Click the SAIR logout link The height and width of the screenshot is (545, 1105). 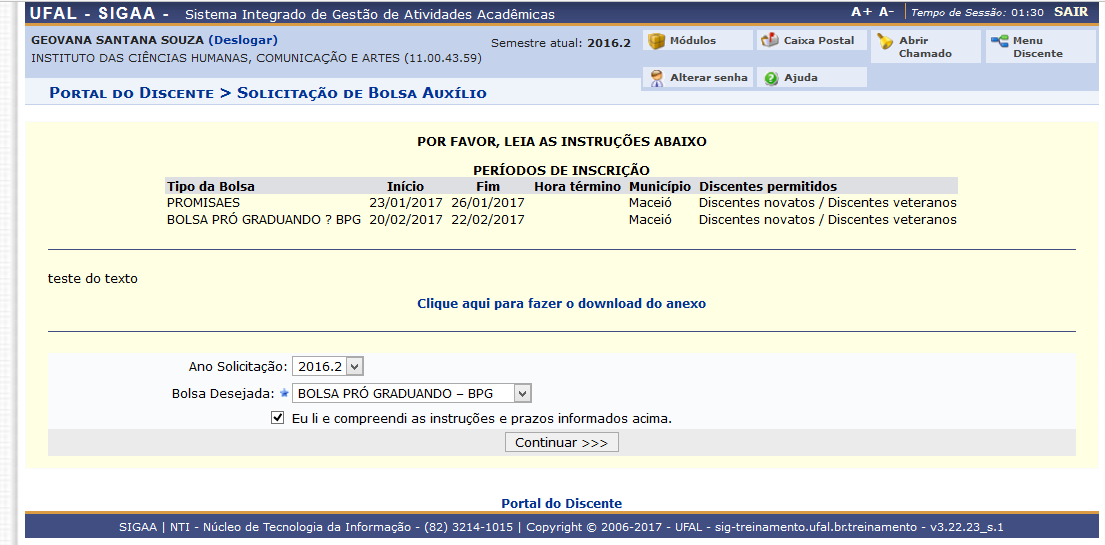[1070, 12]
